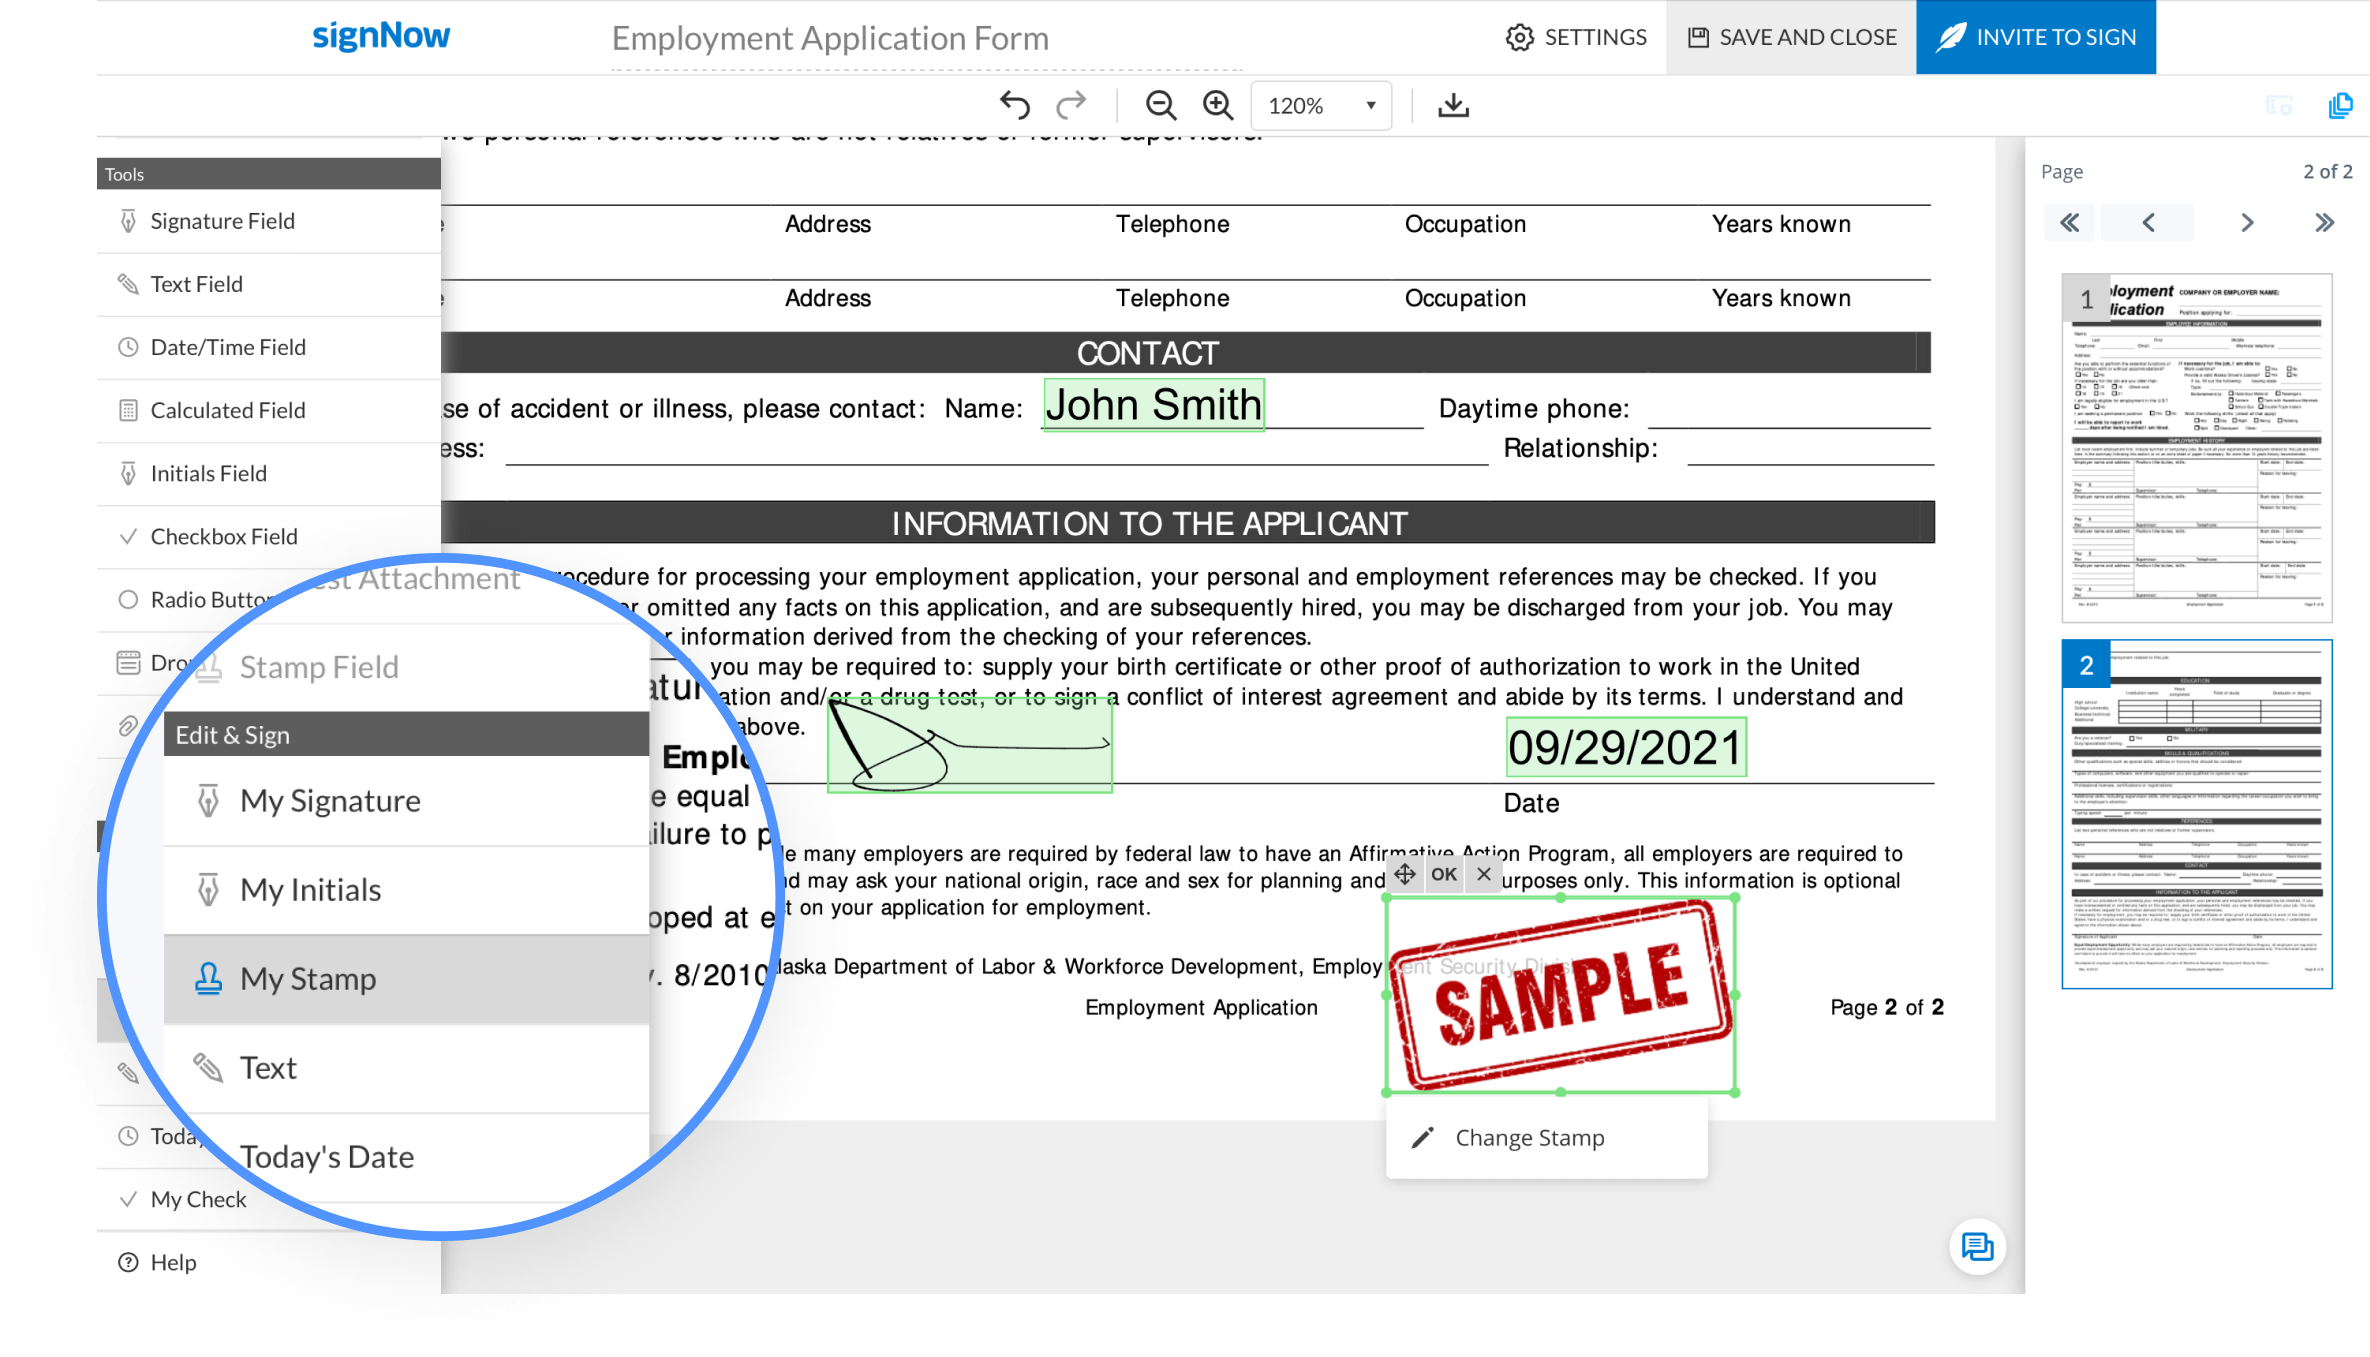Open the 120% zoom level dropdown
The width and height of the screenshot is (2370, 1357).
coord(1321,105)
